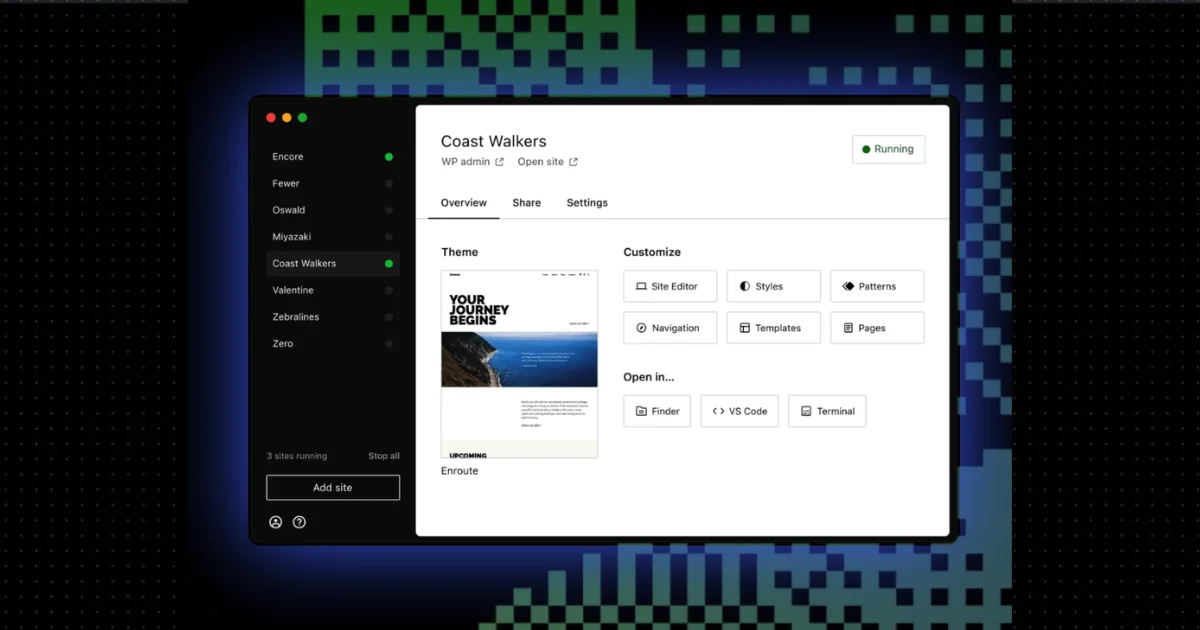1200x630 pixels.
Task: Click the Coast Walkers site title
Action: 494,141
